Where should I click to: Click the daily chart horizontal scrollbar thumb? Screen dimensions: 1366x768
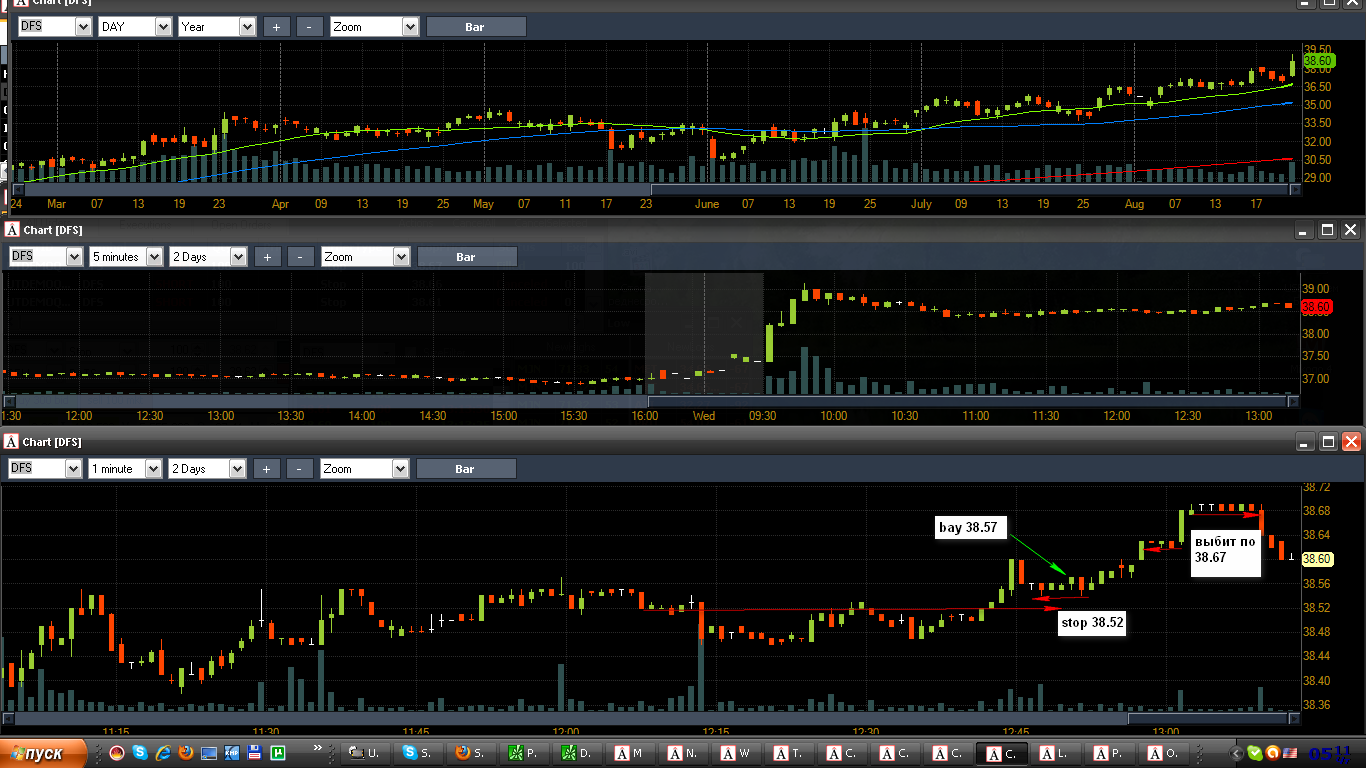[970, 190]
